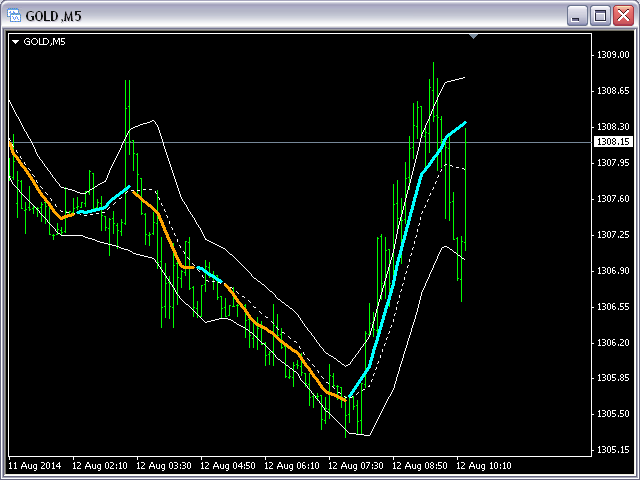Click the GOLD,M5 chart label

pos(44,42)
